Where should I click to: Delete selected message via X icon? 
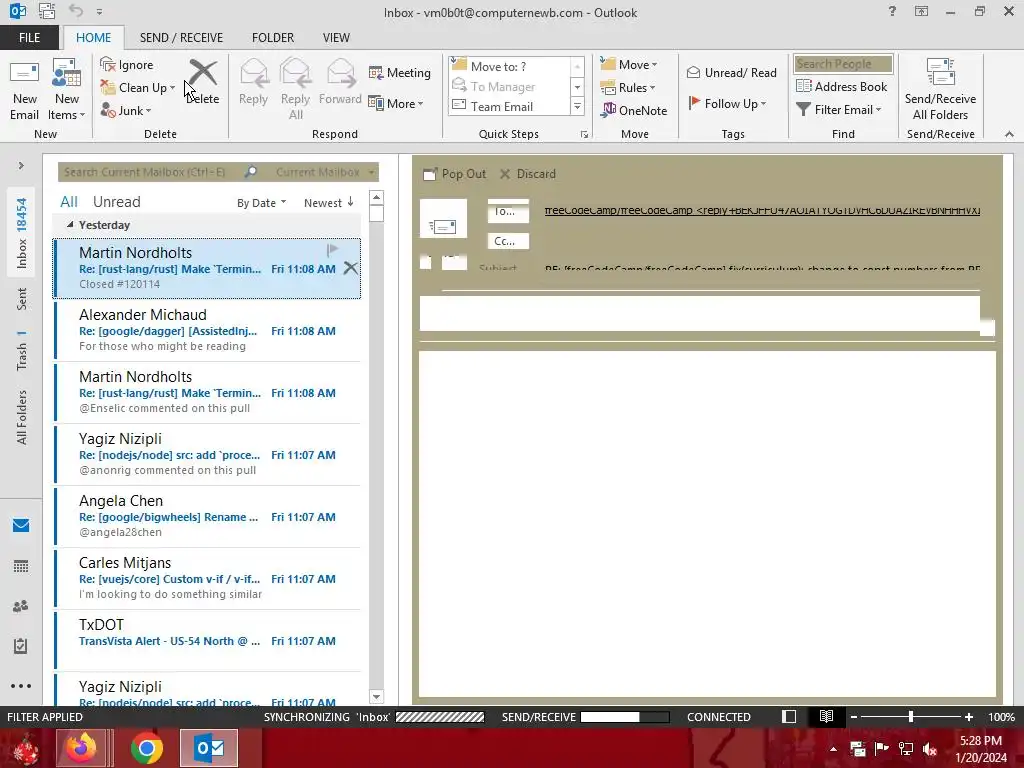click(x=351, y=268)
